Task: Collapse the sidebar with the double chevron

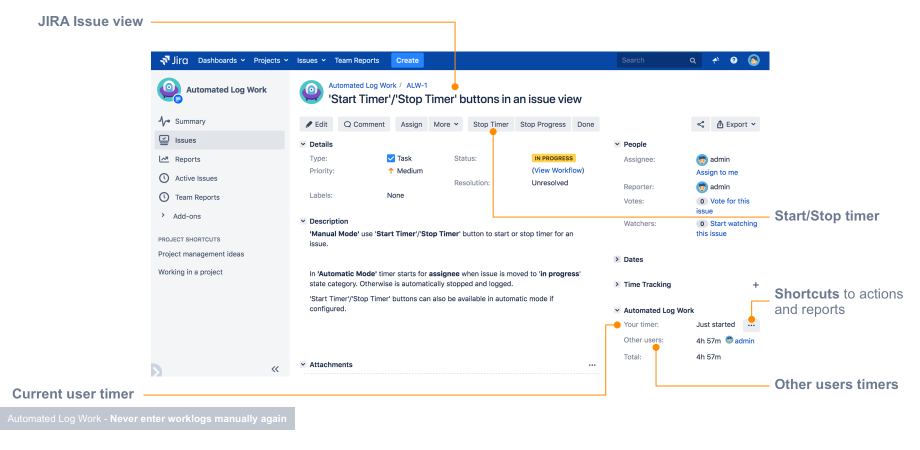Action: (275, 369)
